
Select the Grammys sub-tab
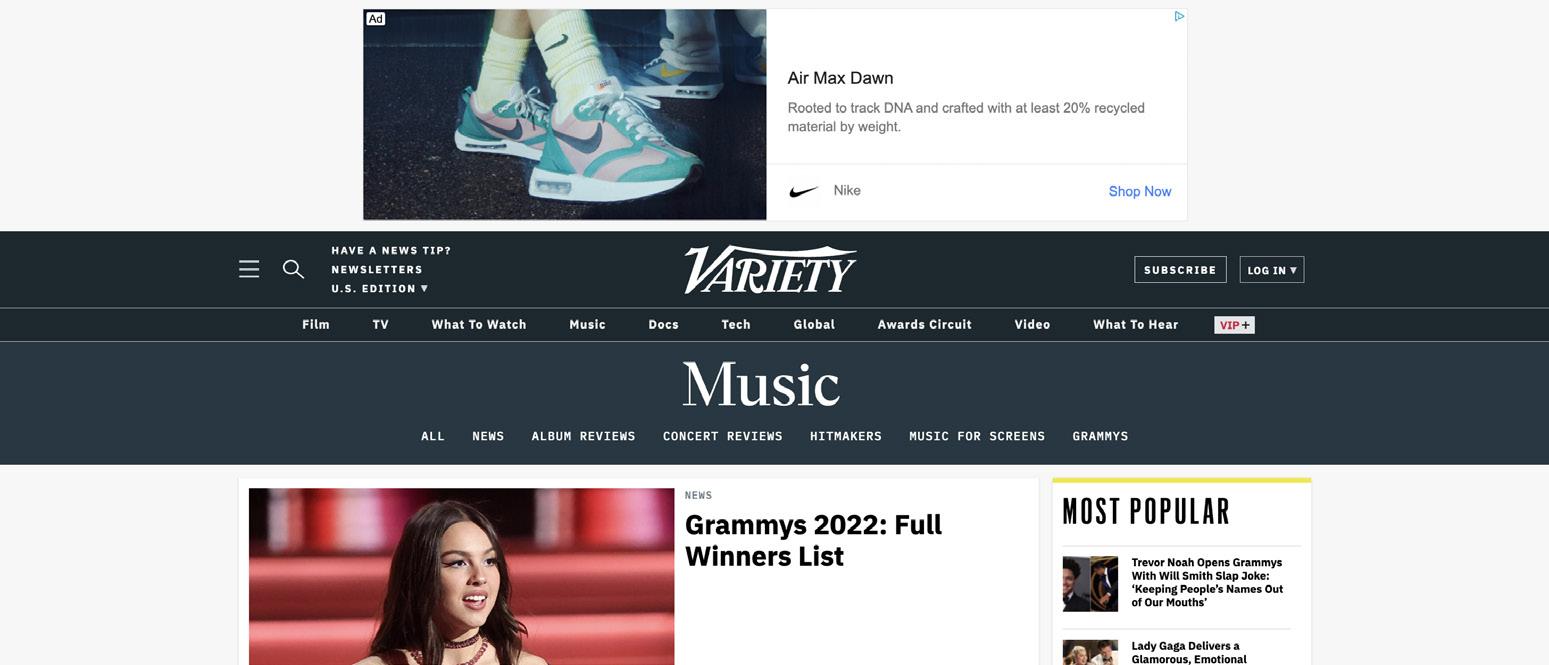click(x=1100, y=436)
